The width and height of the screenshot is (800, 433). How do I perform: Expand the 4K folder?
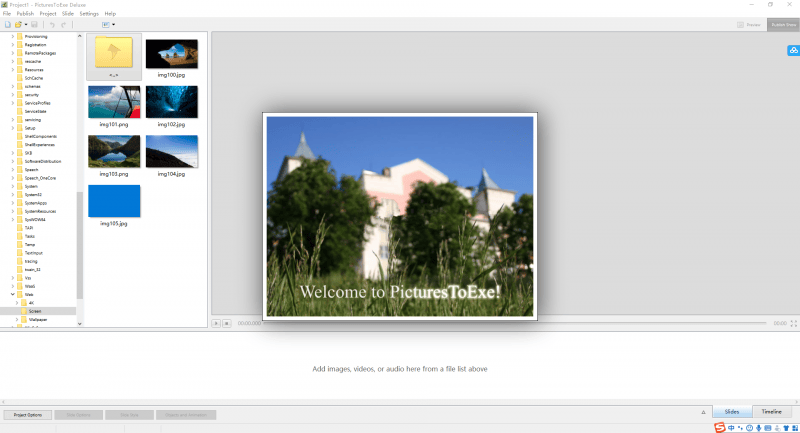(17, 302)
